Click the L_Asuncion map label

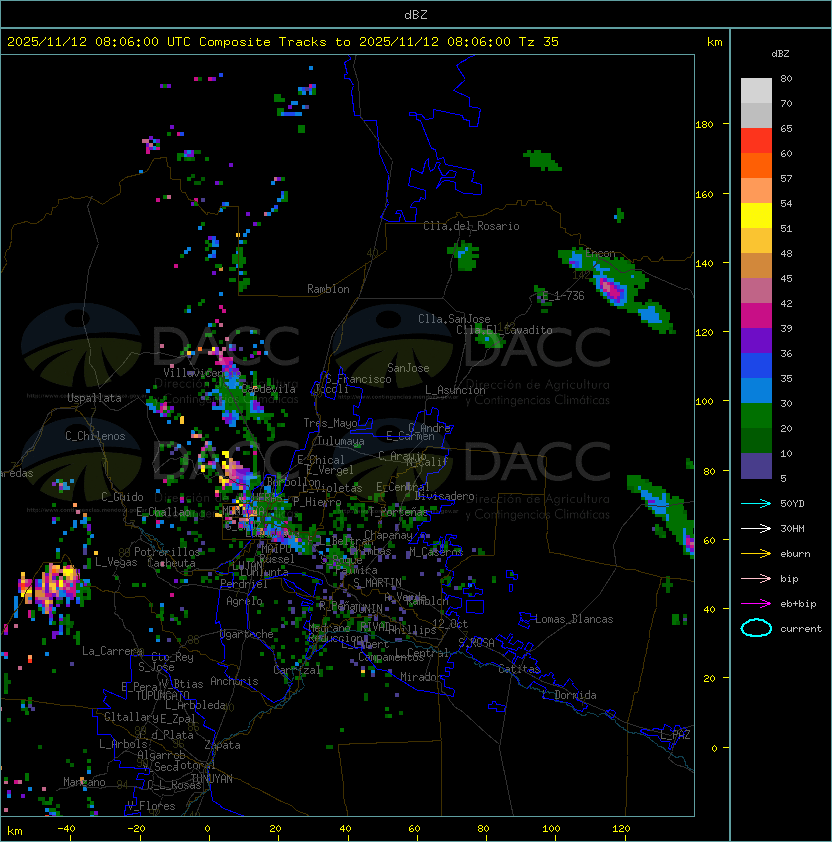click(455, 390)
